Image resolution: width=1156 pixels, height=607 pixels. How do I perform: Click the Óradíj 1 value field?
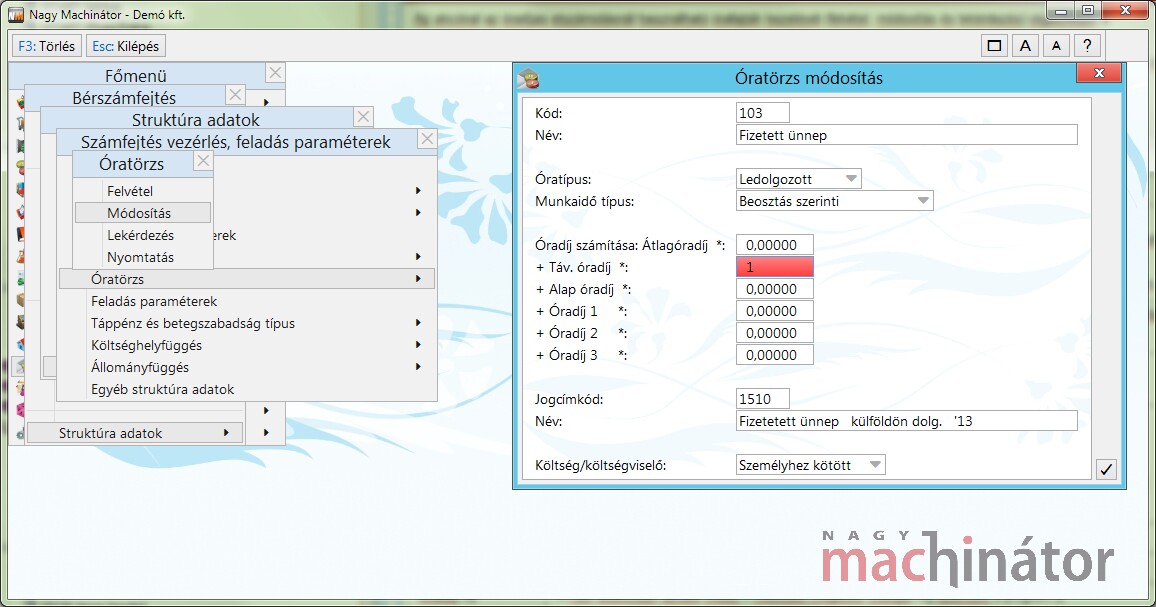[x=775, y=311]
